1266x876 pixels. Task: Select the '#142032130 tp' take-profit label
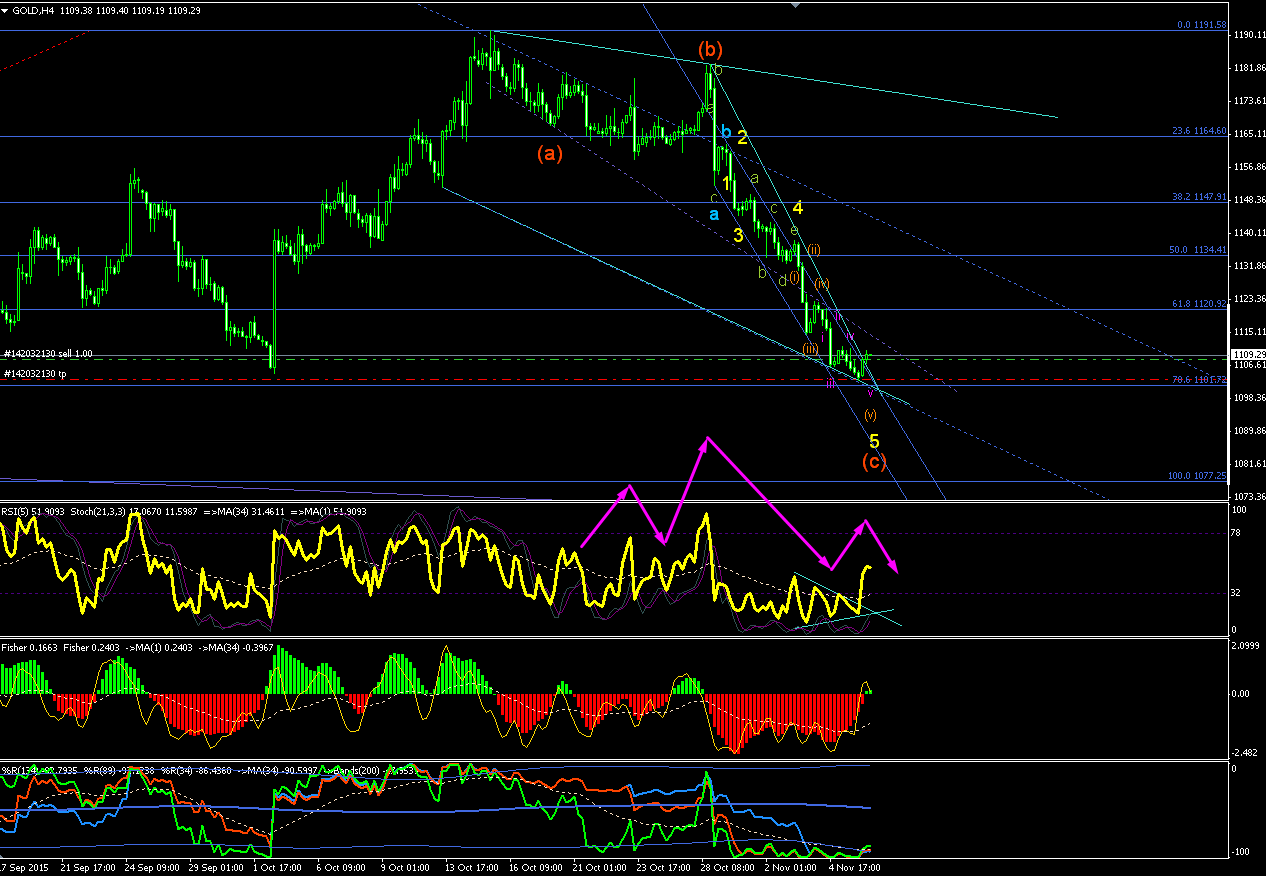(35, 373)
